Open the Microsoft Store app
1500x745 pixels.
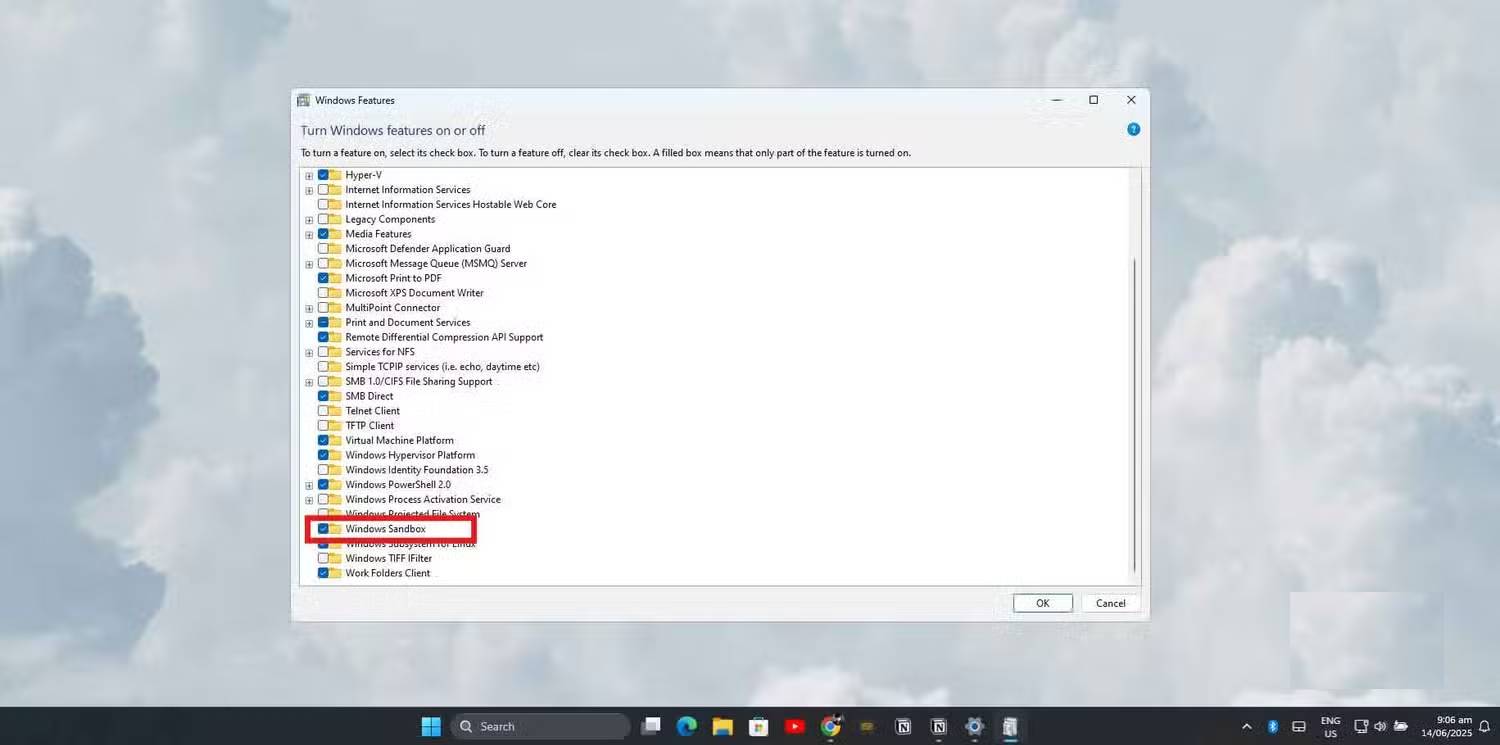coord(758,726)
